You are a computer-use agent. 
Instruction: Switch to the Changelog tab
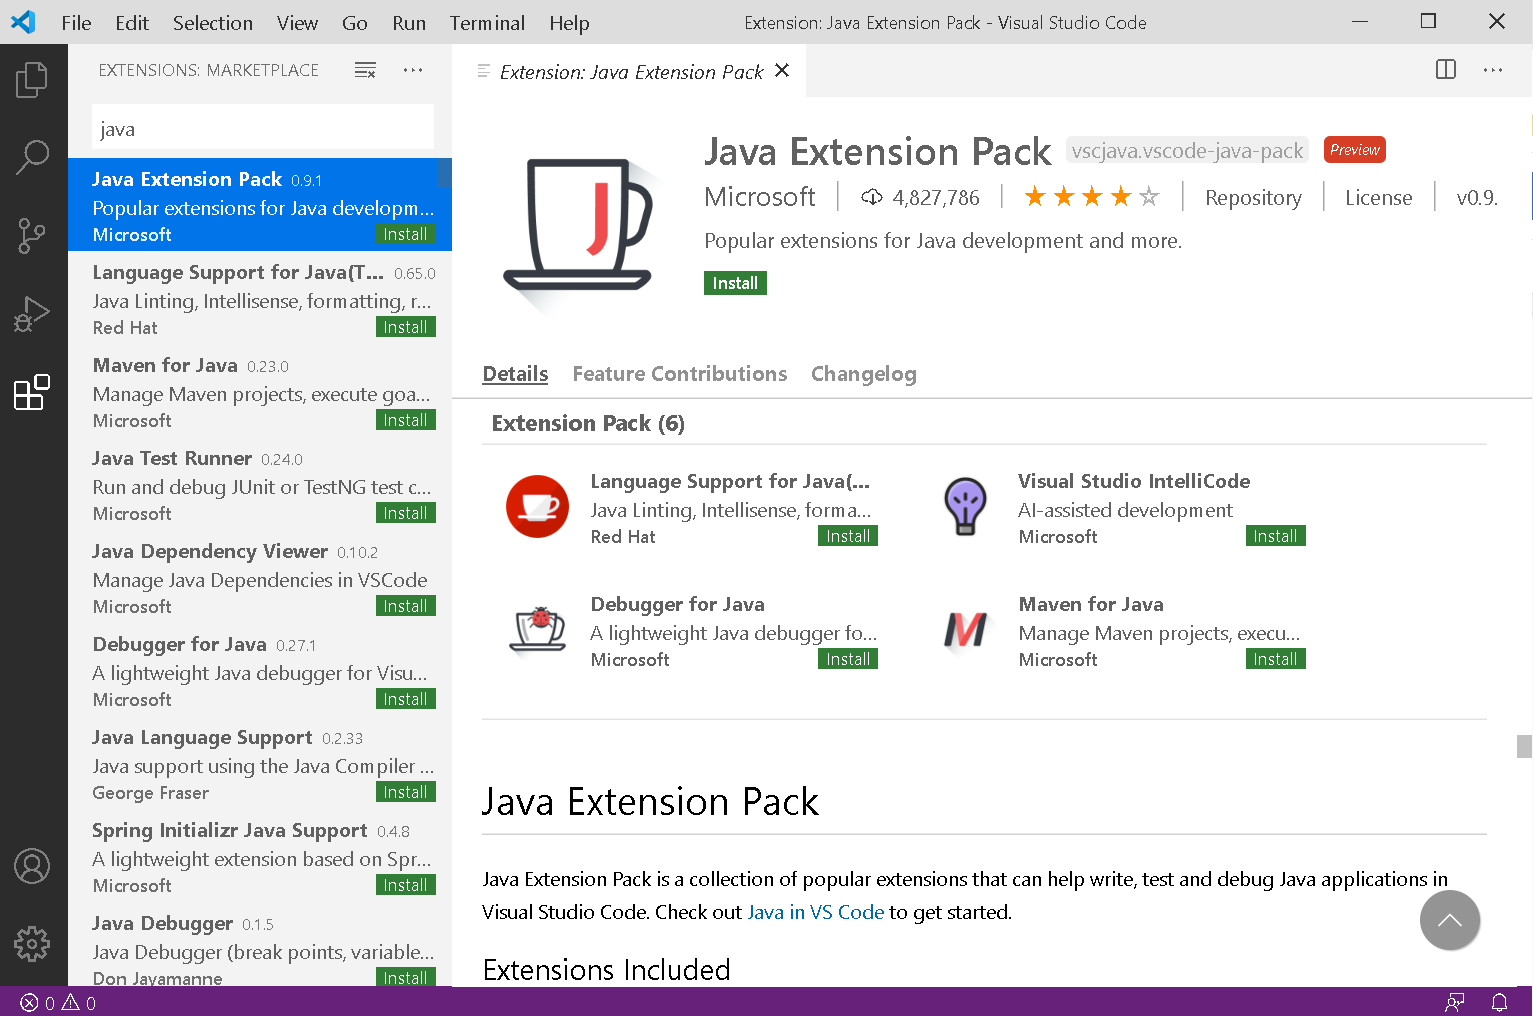[x=864, y=374]
